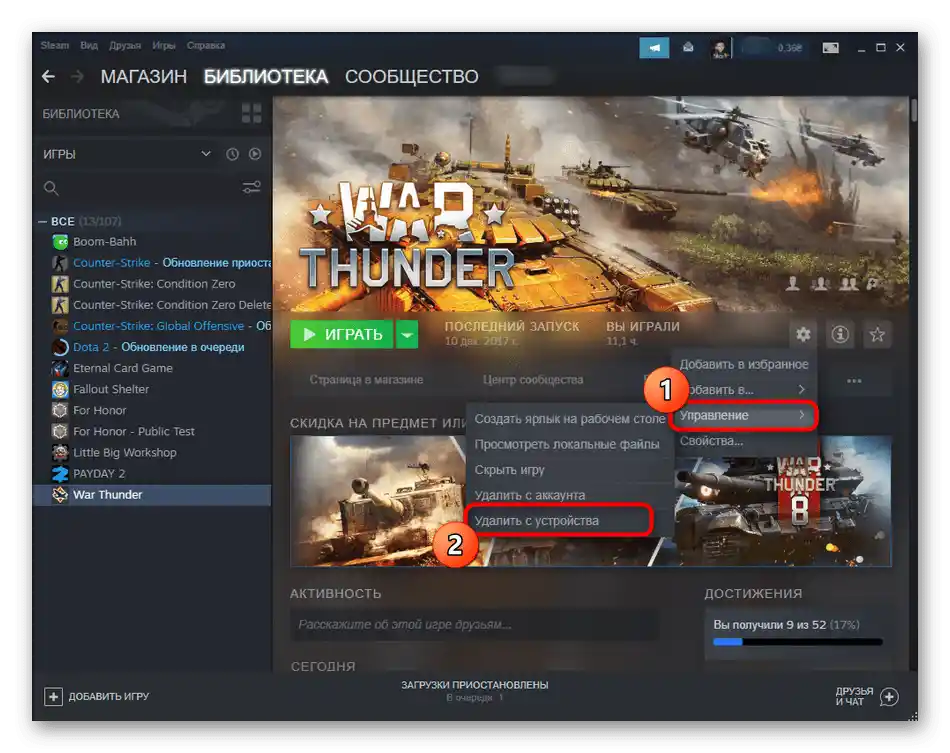
Task: Click the Boom-Bahh game icon
Action: click(x=60, y=242)
